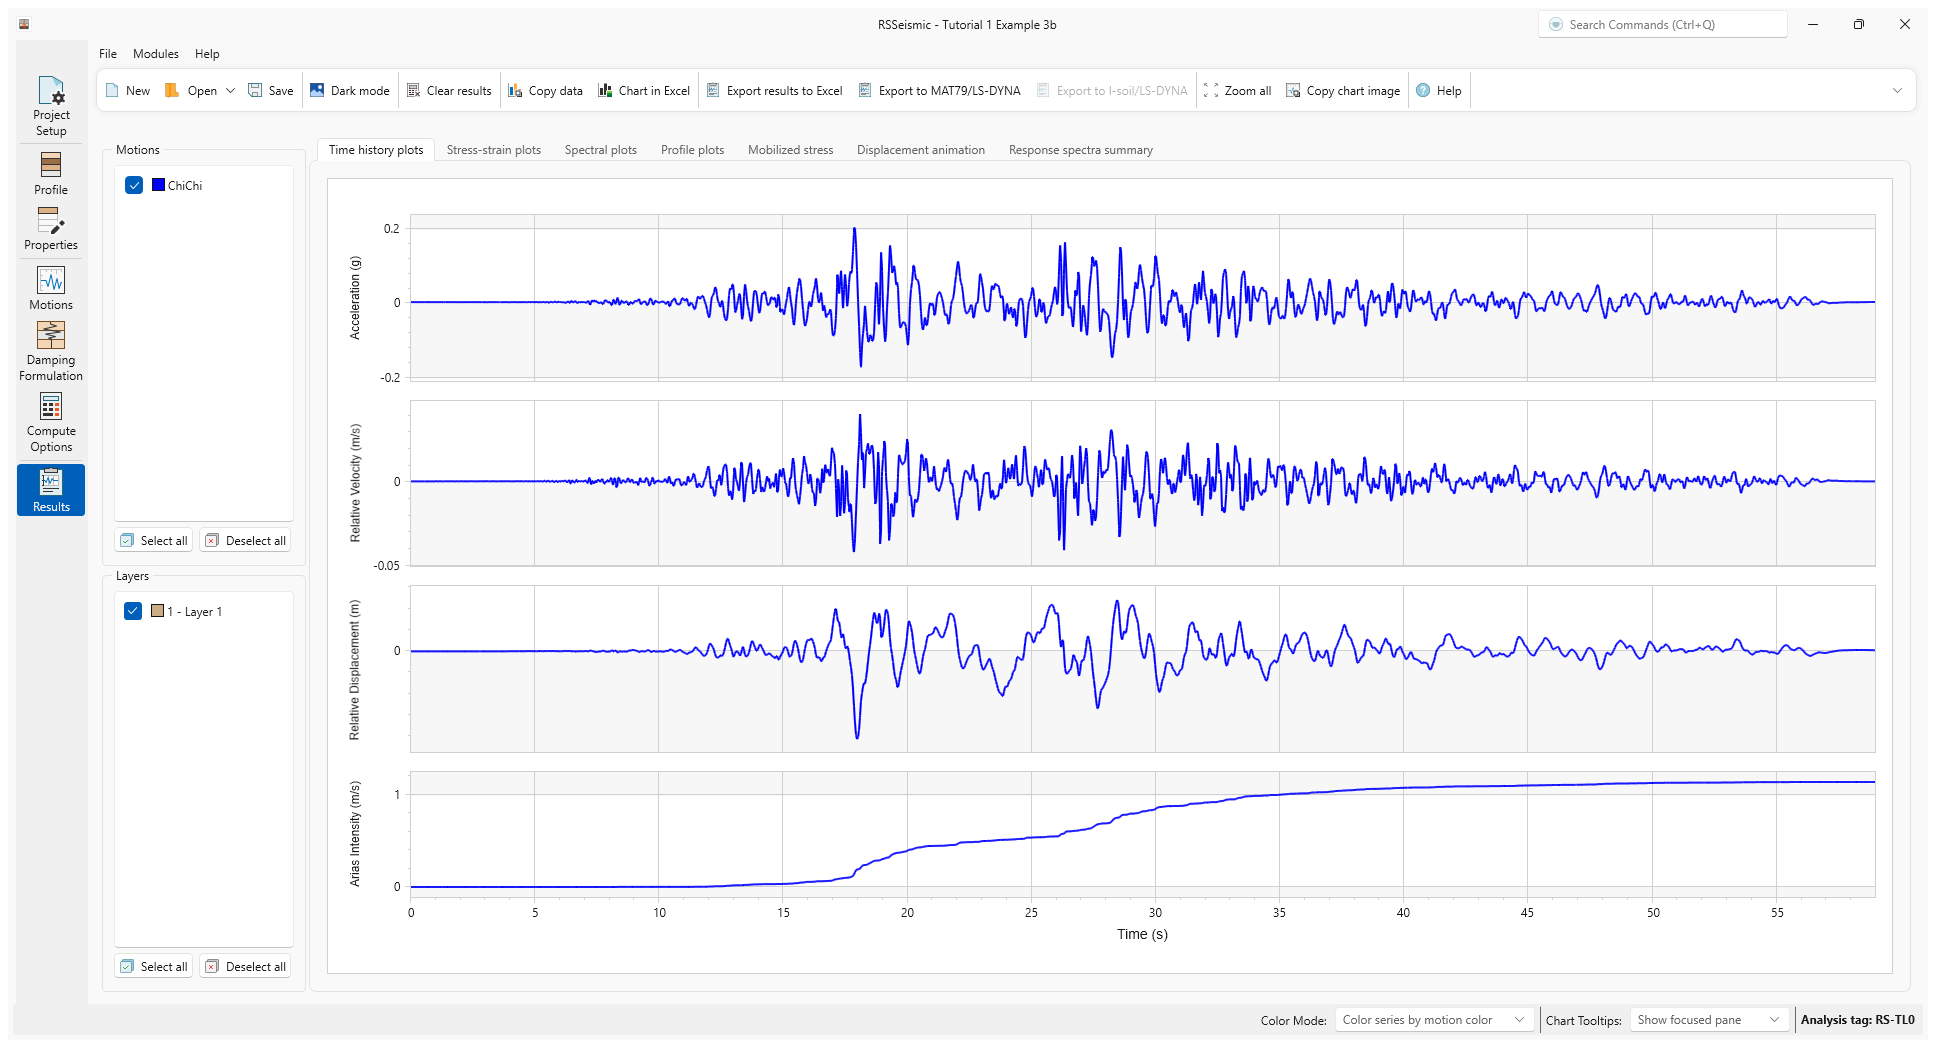Click Export to I-soil/LS-DYNA item

[x=1112, y=91]
